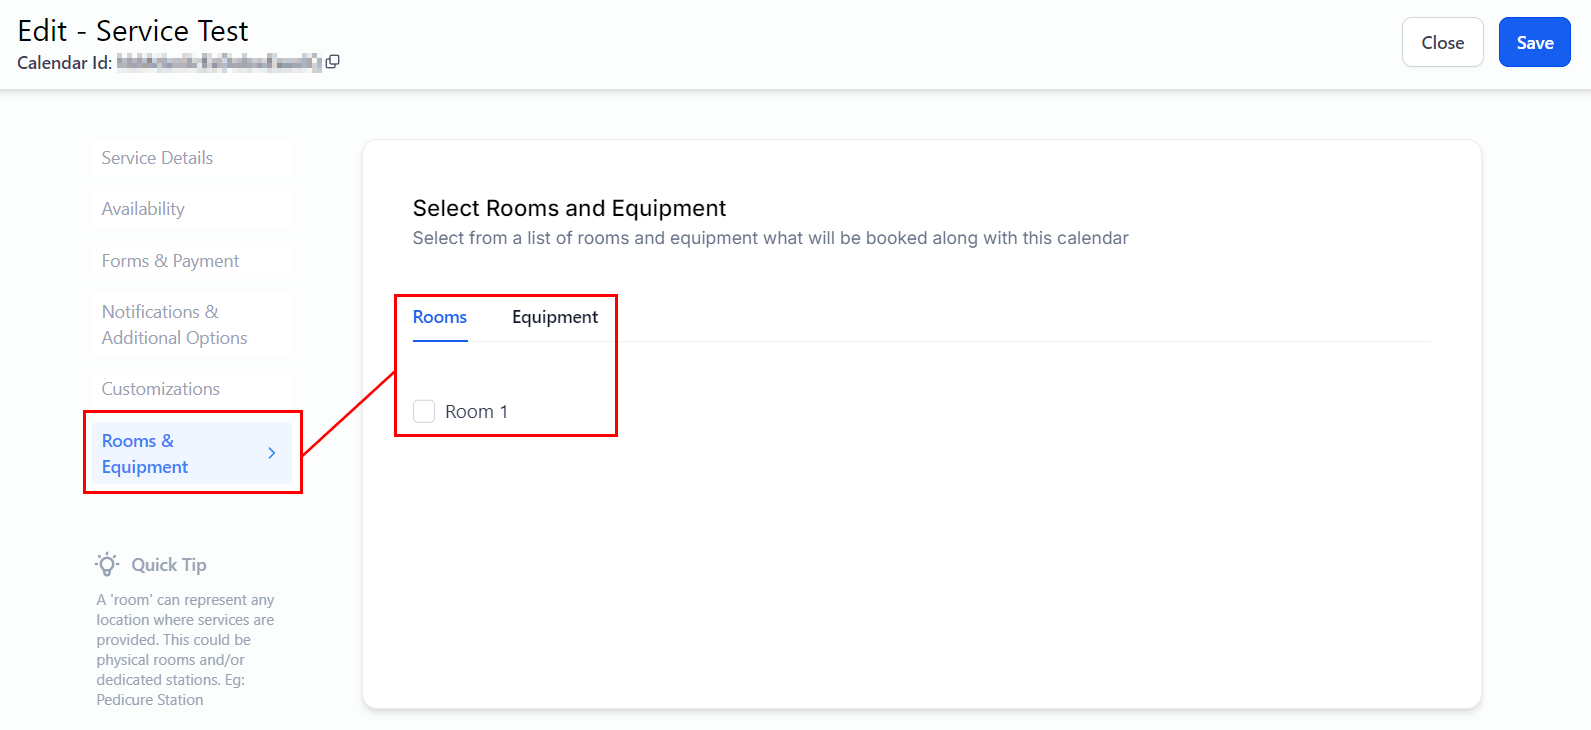Click the Room 1 label text
Screen dimensions: 1591x730
click(476, 412)
